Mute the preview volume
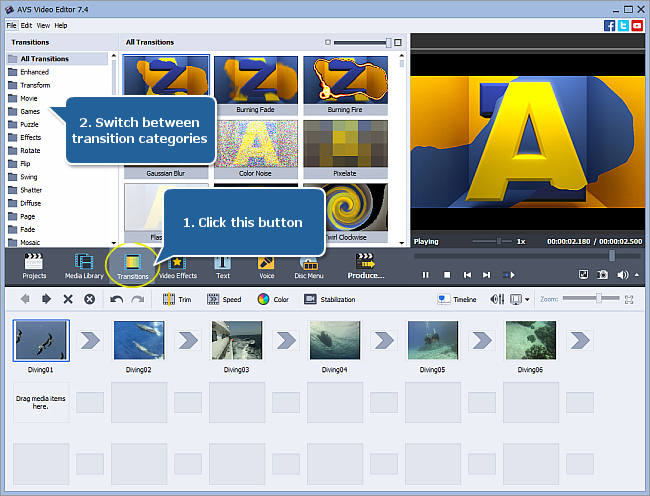650x496 pixels. [622, 275]
